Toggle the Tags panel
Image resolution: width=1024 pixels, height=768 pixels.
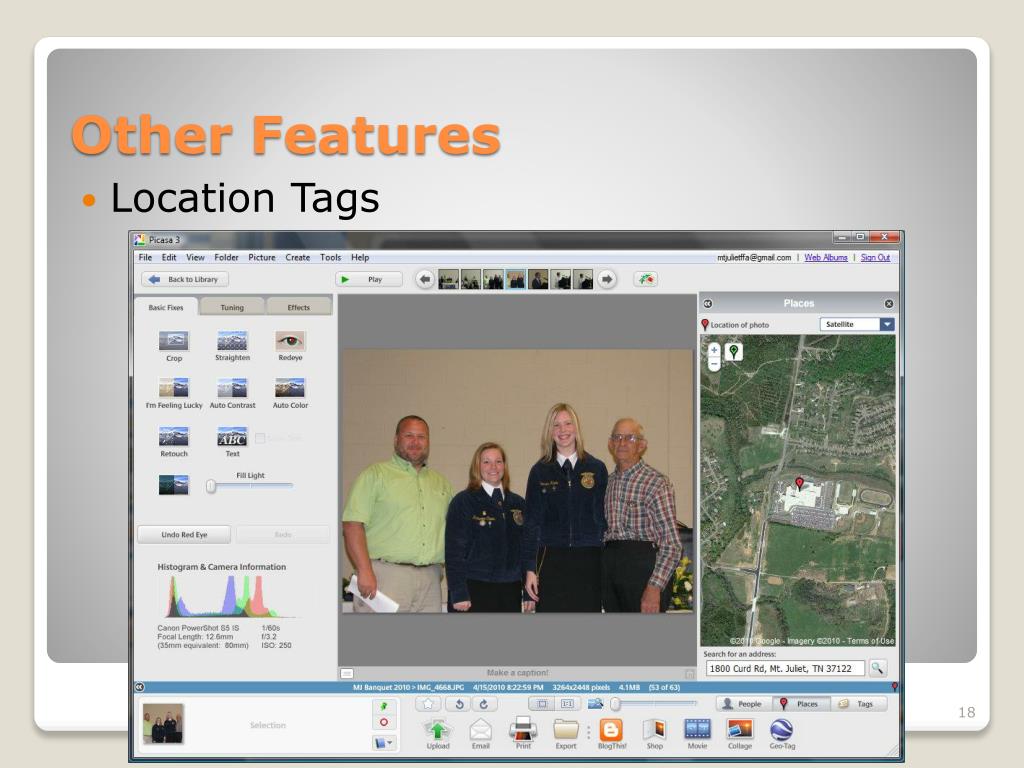point(858,704)
